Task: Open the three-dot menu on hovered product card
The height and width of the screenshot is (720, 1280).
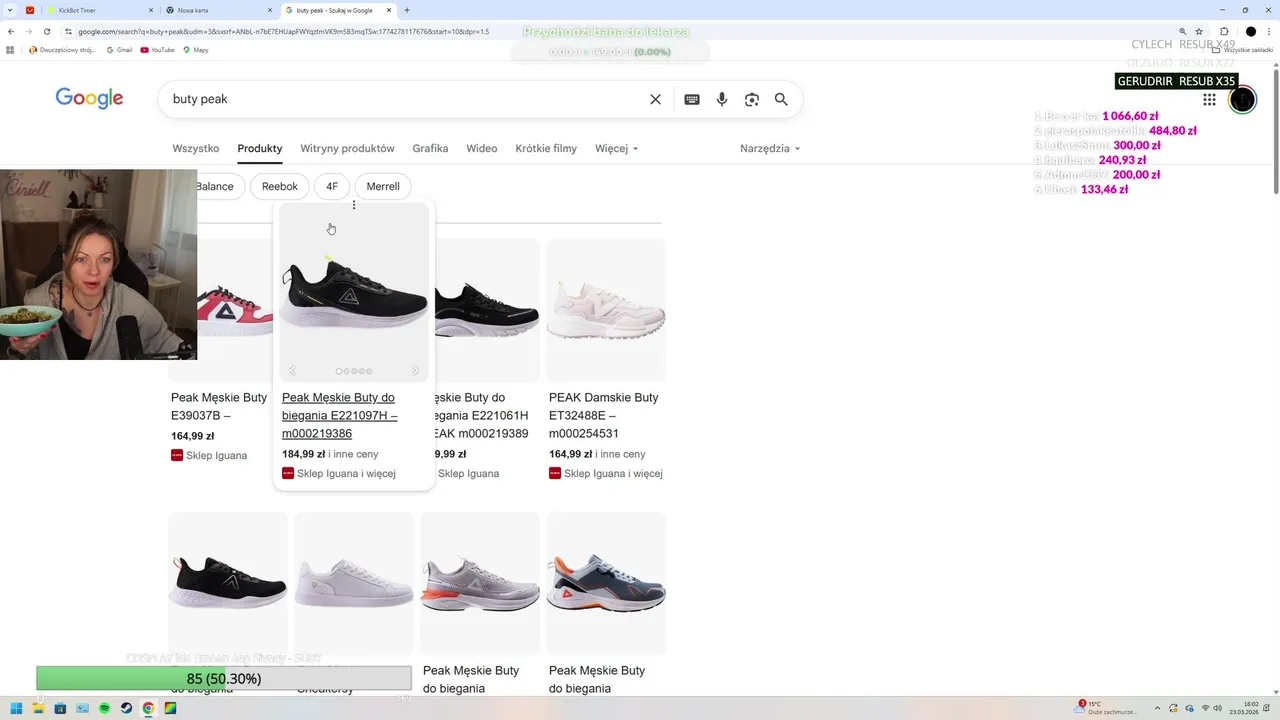Action: [x=353, y=205]
